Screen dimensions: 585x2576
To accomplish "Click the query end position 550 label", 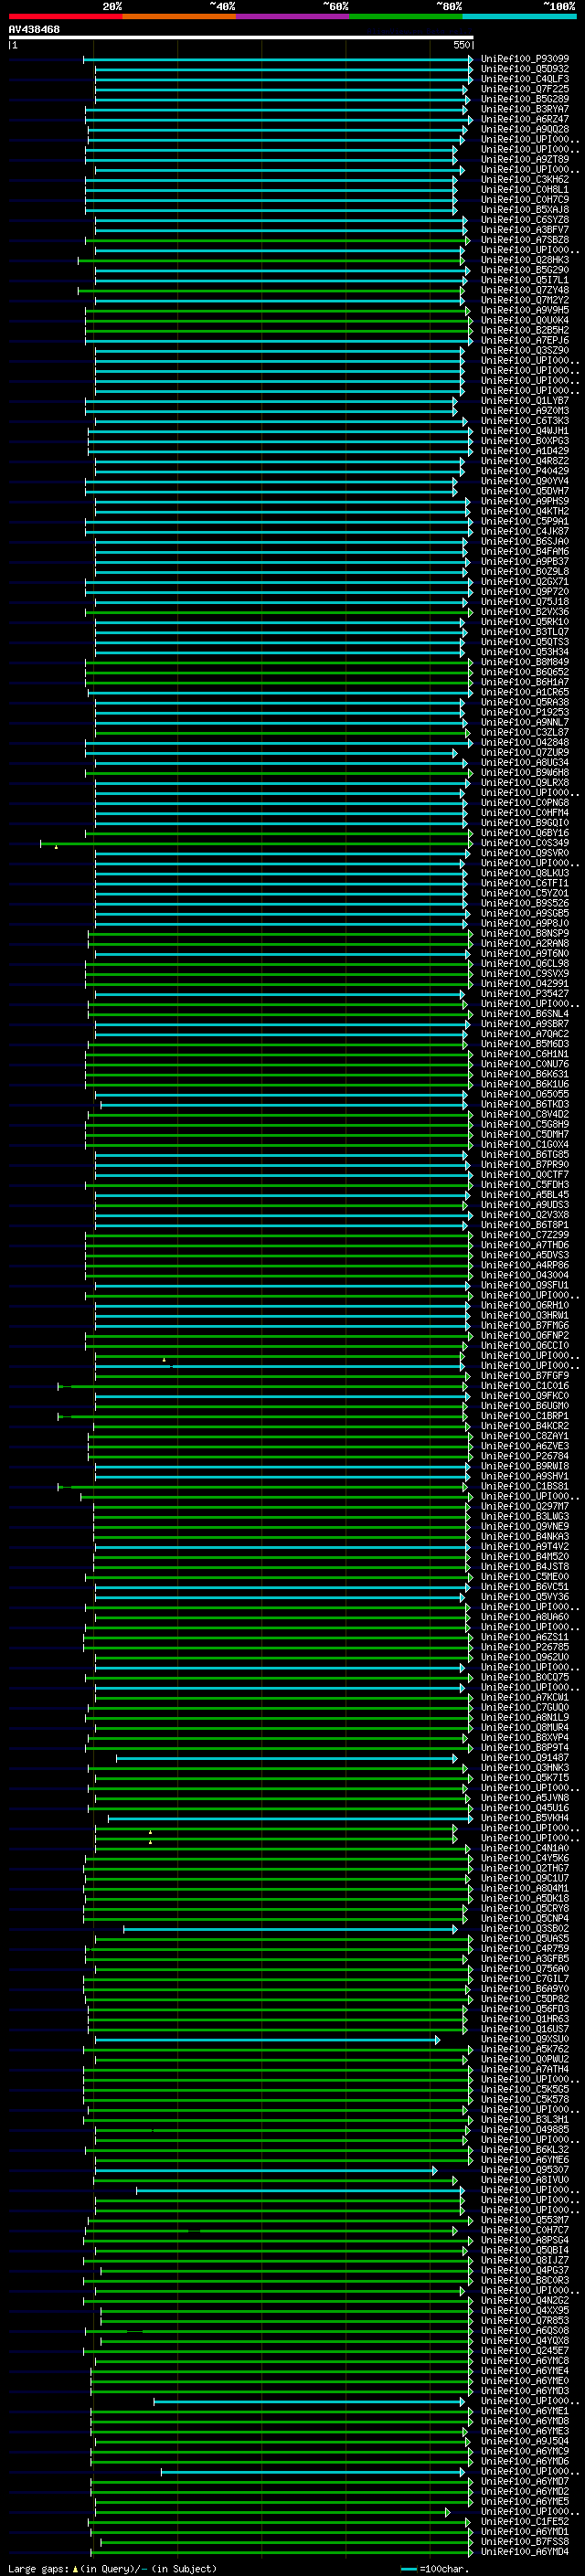I will click(x=461, y=46).
